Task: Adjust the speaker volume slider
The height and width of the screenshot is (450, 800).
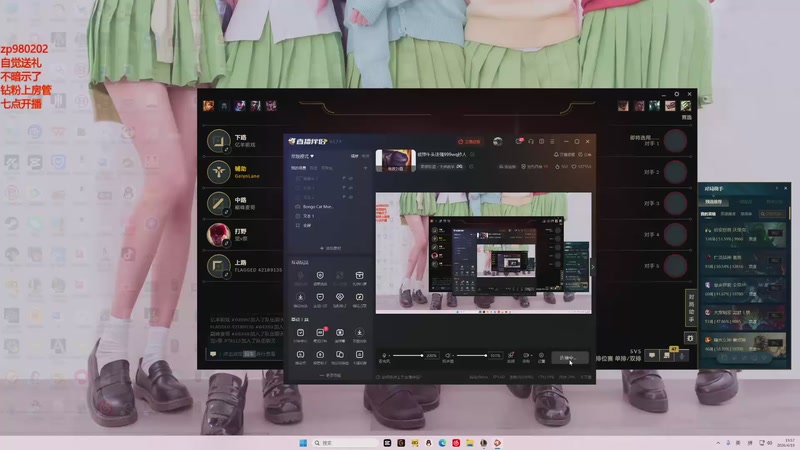Action: click(x=471, y=355)
